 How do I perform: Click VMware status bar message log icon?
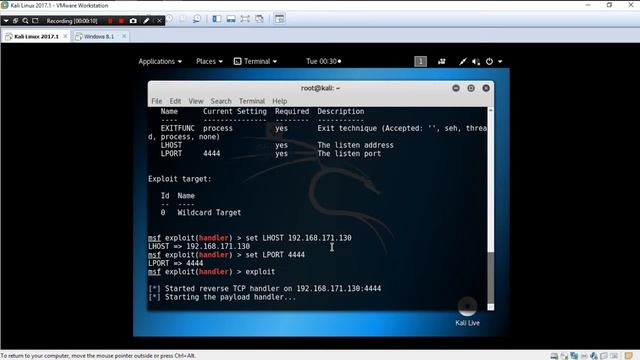click(629, 356)
